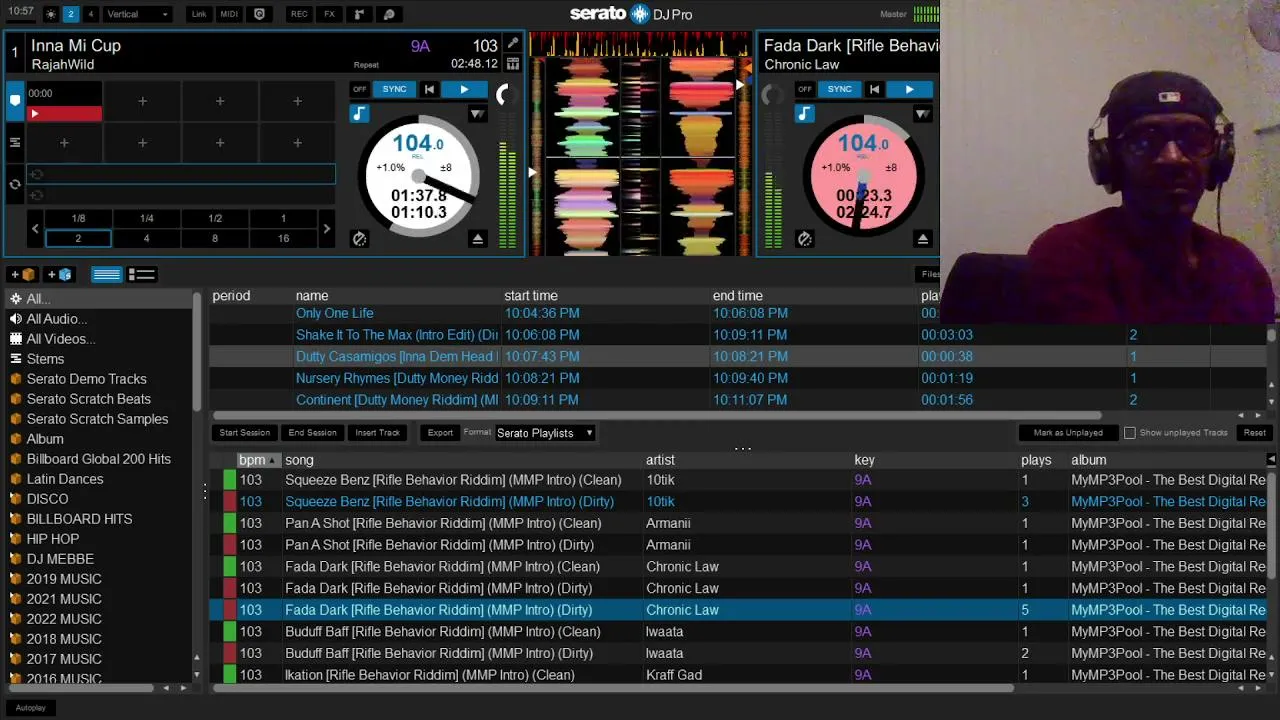This screenshot has height=720, width=1280.
Task: Select the Nursery Rhymes history entry
Action: coord(740,378)
